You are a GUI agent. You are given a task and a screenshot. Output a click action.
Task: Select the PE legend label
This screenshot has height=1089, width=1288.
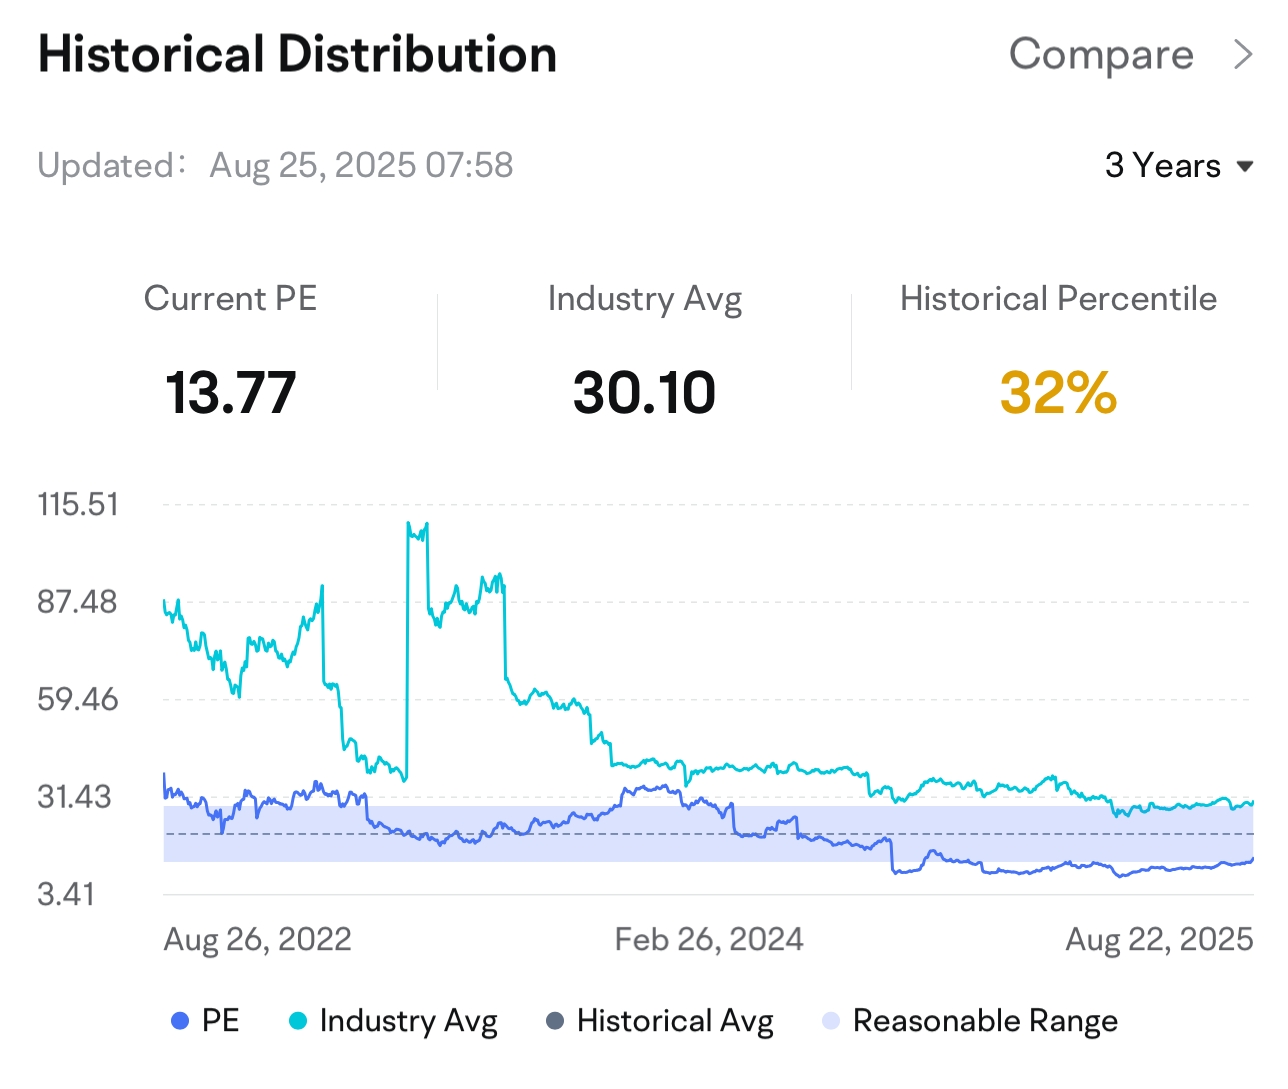[x=220, y=1021]
